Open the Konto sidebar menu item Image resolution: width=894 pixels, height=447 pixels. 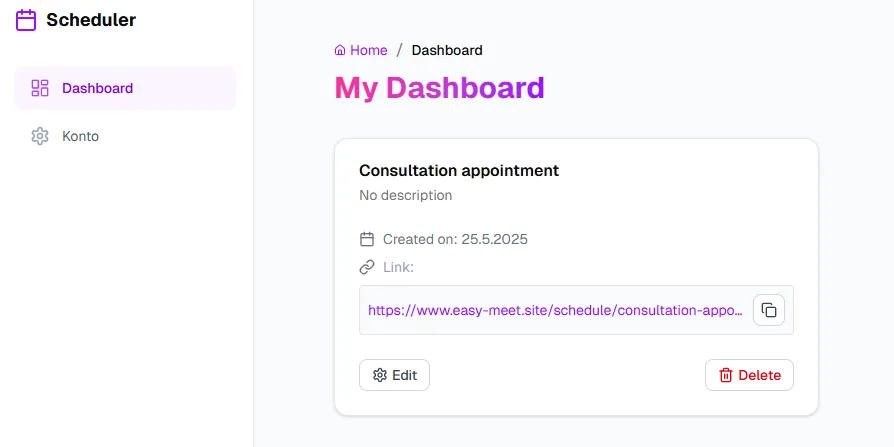click(80, 136)
